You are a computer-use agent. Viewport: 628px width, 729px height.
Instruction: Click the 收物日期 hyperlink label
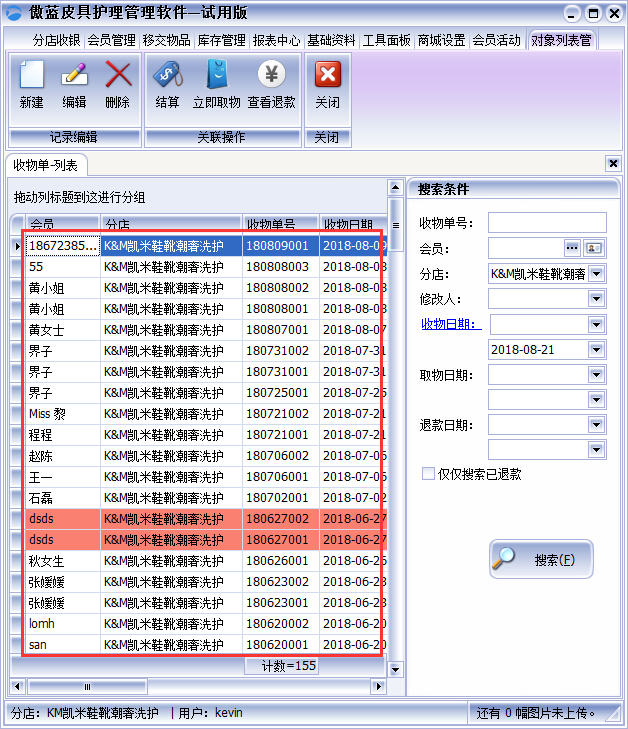(x=451, y=324)
